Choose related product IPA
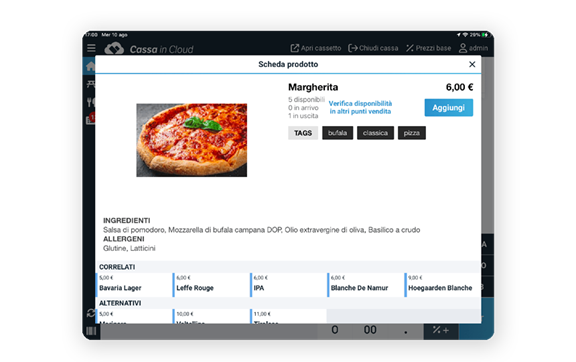The height and width of the screenshot is (362, 576). coord(288,284)
